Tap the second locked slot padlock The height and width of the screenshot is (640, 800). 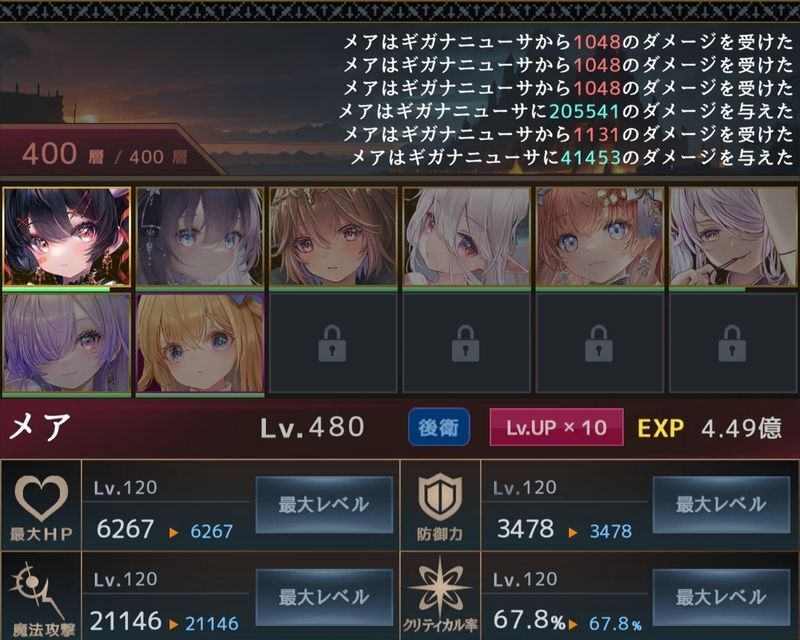pyautogui.click(x=465, y=343)
